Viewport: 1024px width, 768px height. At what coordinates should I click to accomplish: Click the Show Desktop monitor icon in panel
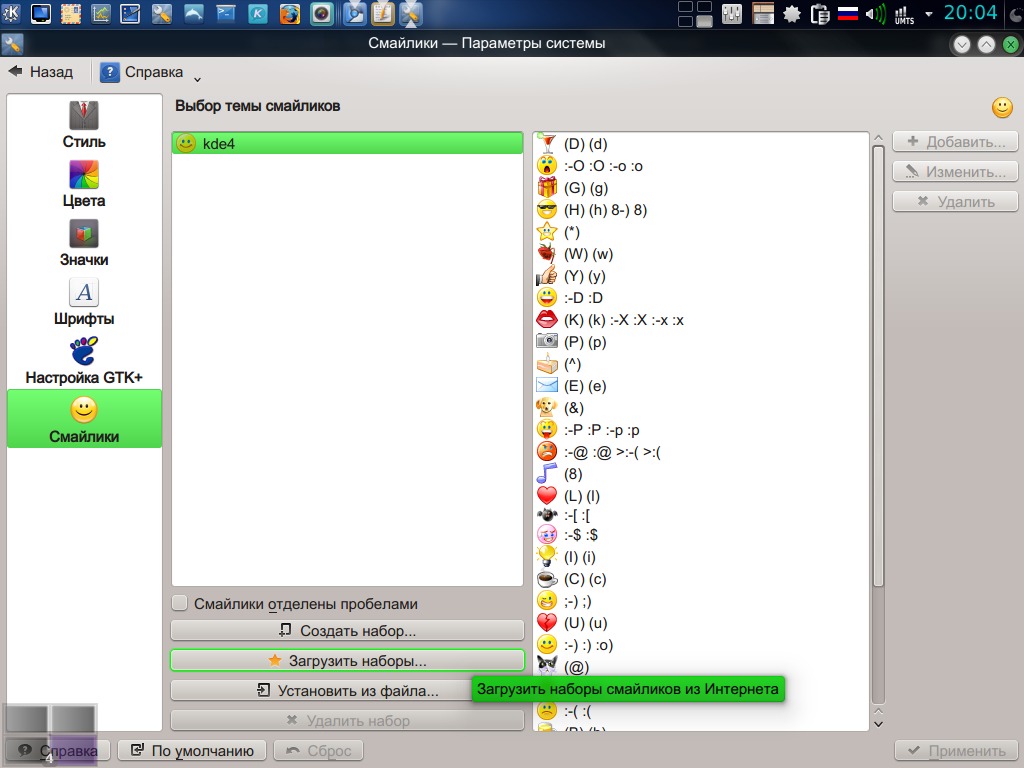[x=40, y=13]
